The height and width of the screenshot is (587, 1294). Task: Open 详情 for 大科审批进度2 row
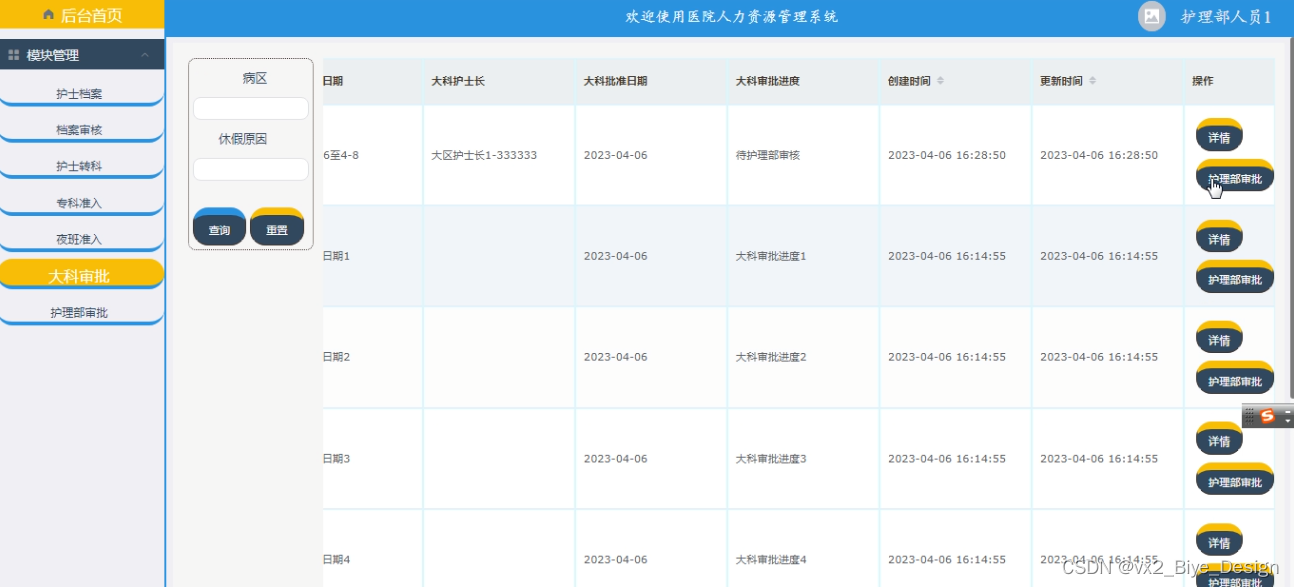click(x=1219, y=338)
